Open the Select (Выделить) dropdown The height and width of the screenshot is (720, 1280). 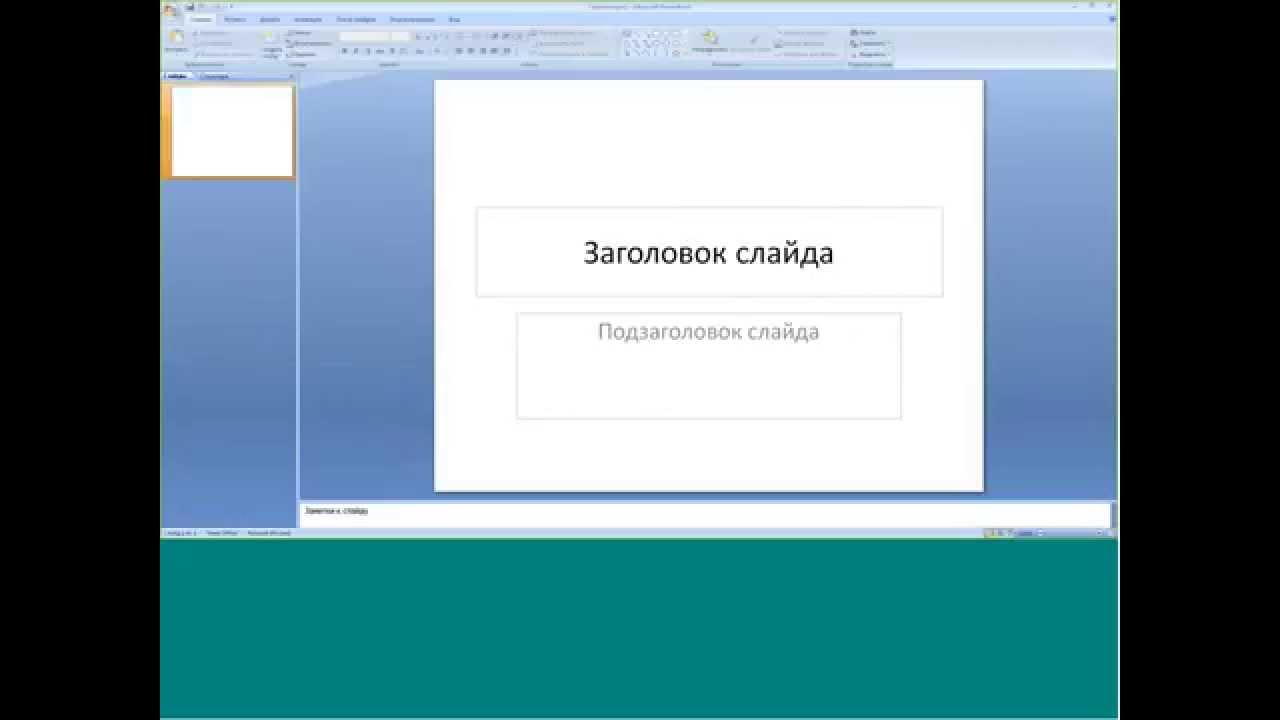click(x=869, y=54)
